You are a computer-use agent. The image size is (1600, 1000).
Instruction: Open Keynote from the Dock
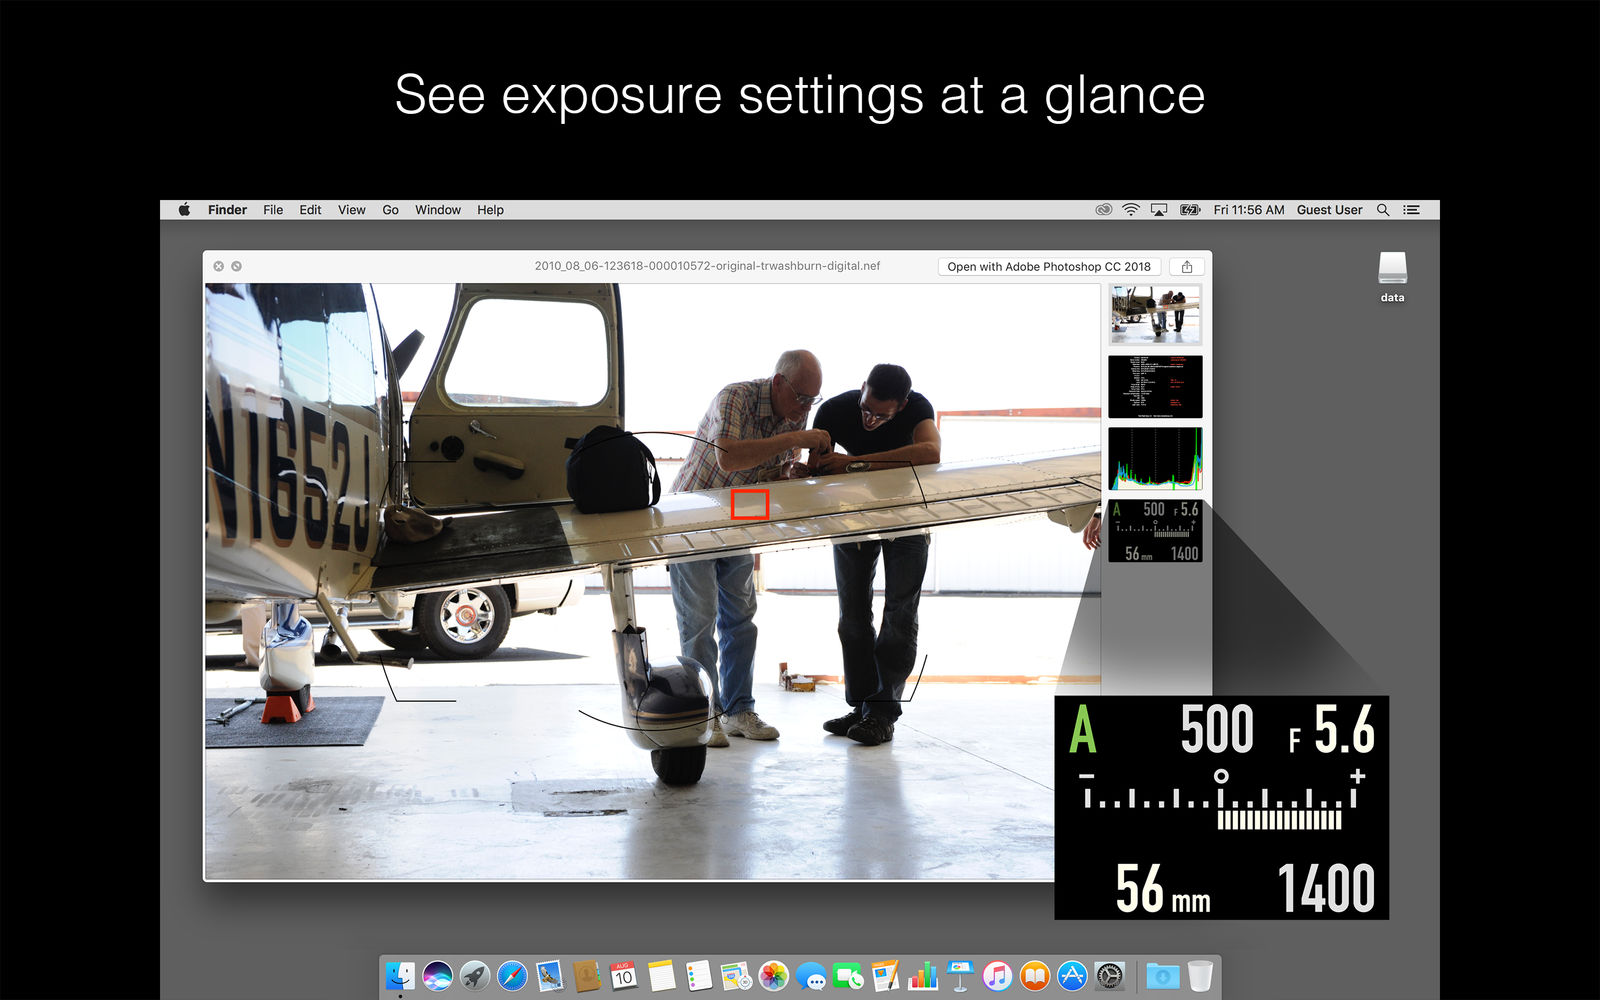coord(960,975)
